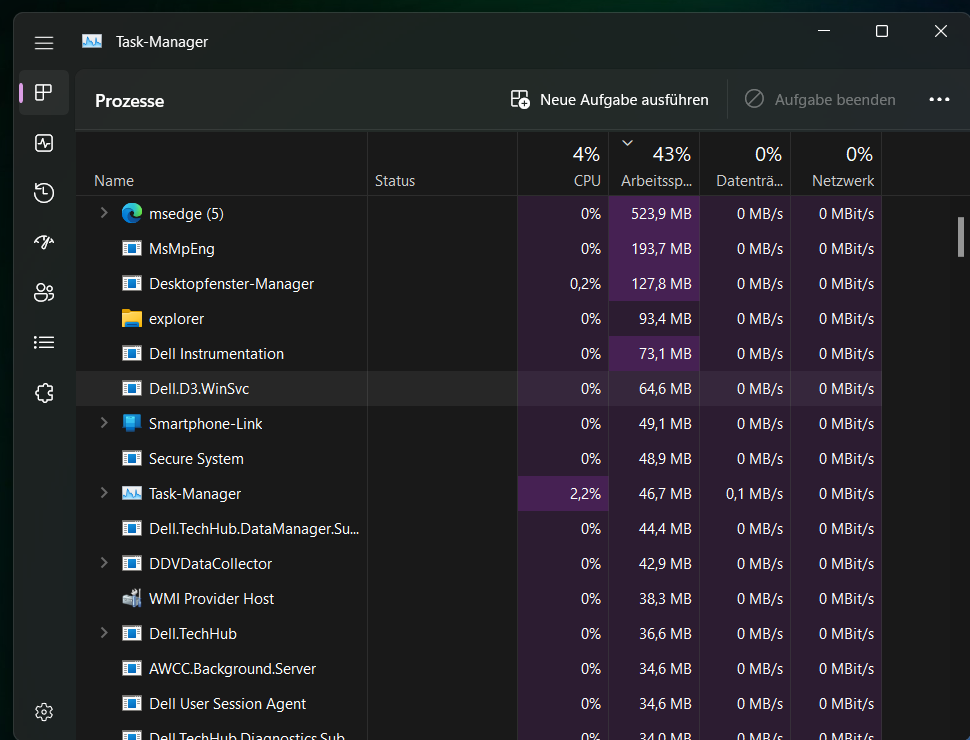Viewport: 970px width, 740px height.
Task: Open the Details list sidebar icon
Action: (44, 342)
